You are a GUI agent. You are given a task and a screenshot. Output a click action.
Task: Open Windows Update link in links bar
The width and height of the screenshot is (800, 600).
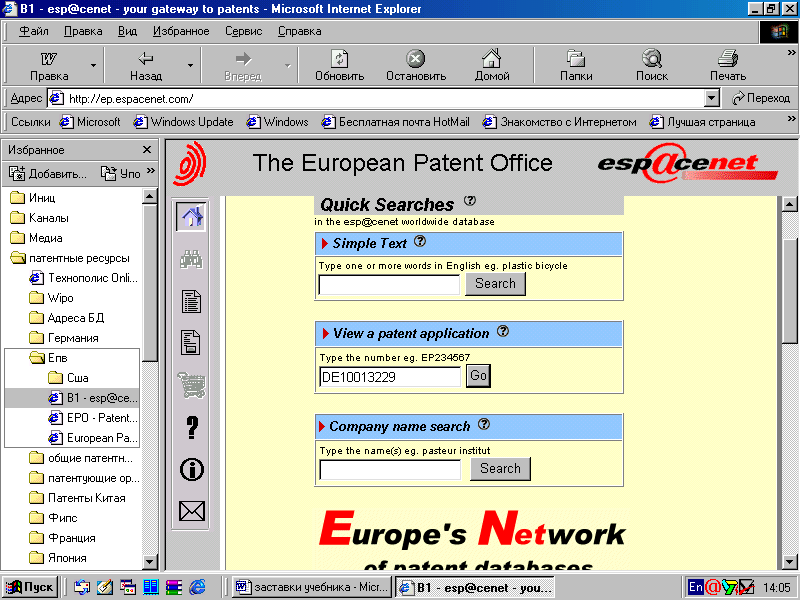(183, 122)
